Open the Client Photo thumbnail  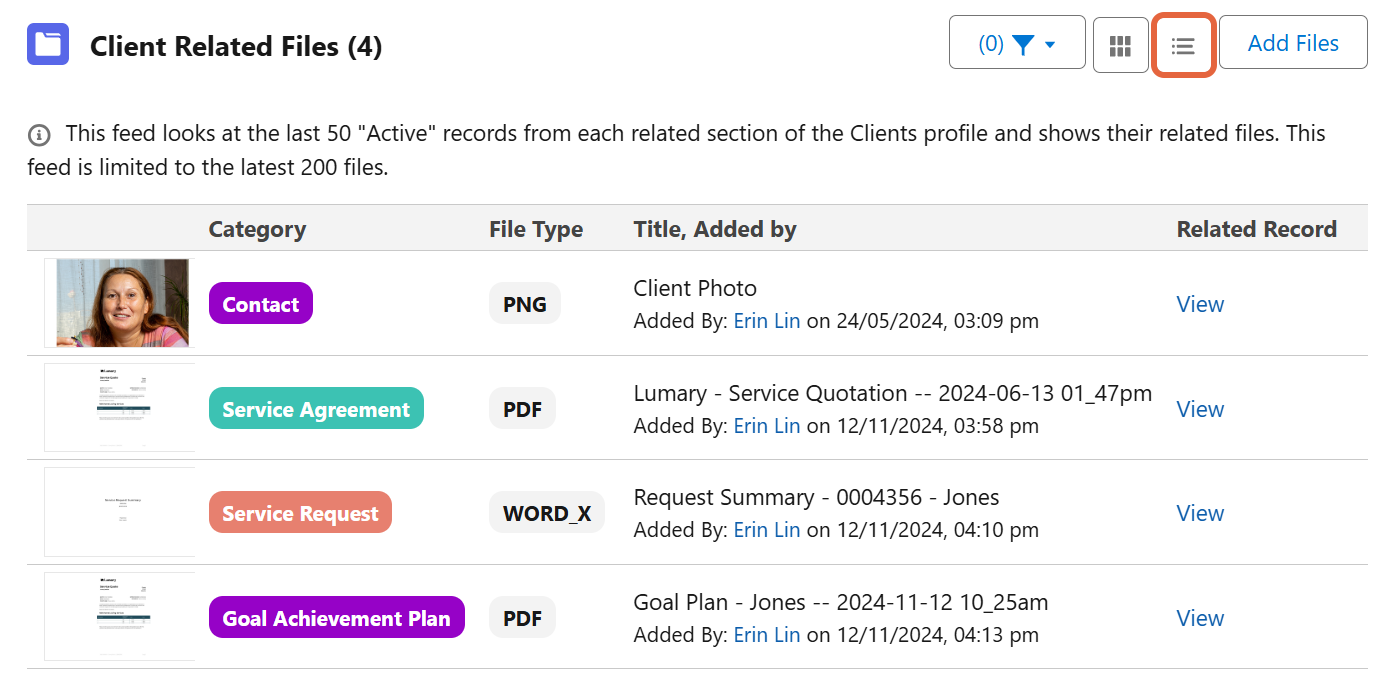point(121,303)
